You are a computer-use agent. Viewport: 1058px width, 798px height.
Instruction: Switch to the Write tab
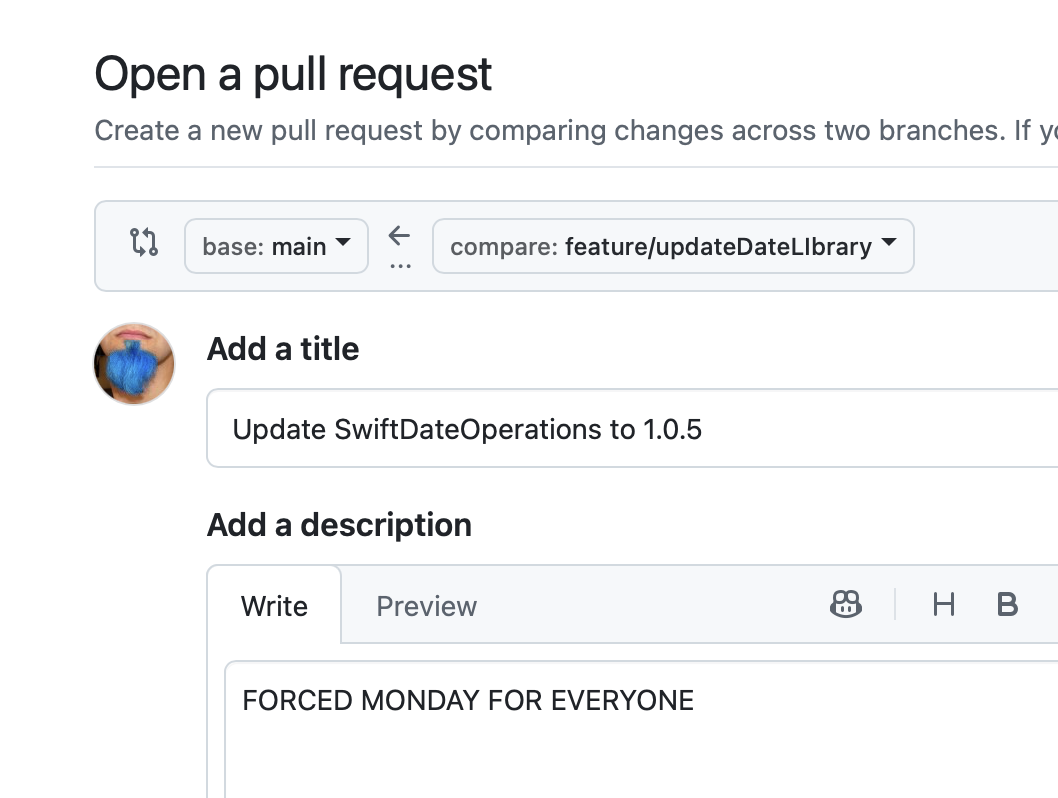tap(274, 606)
